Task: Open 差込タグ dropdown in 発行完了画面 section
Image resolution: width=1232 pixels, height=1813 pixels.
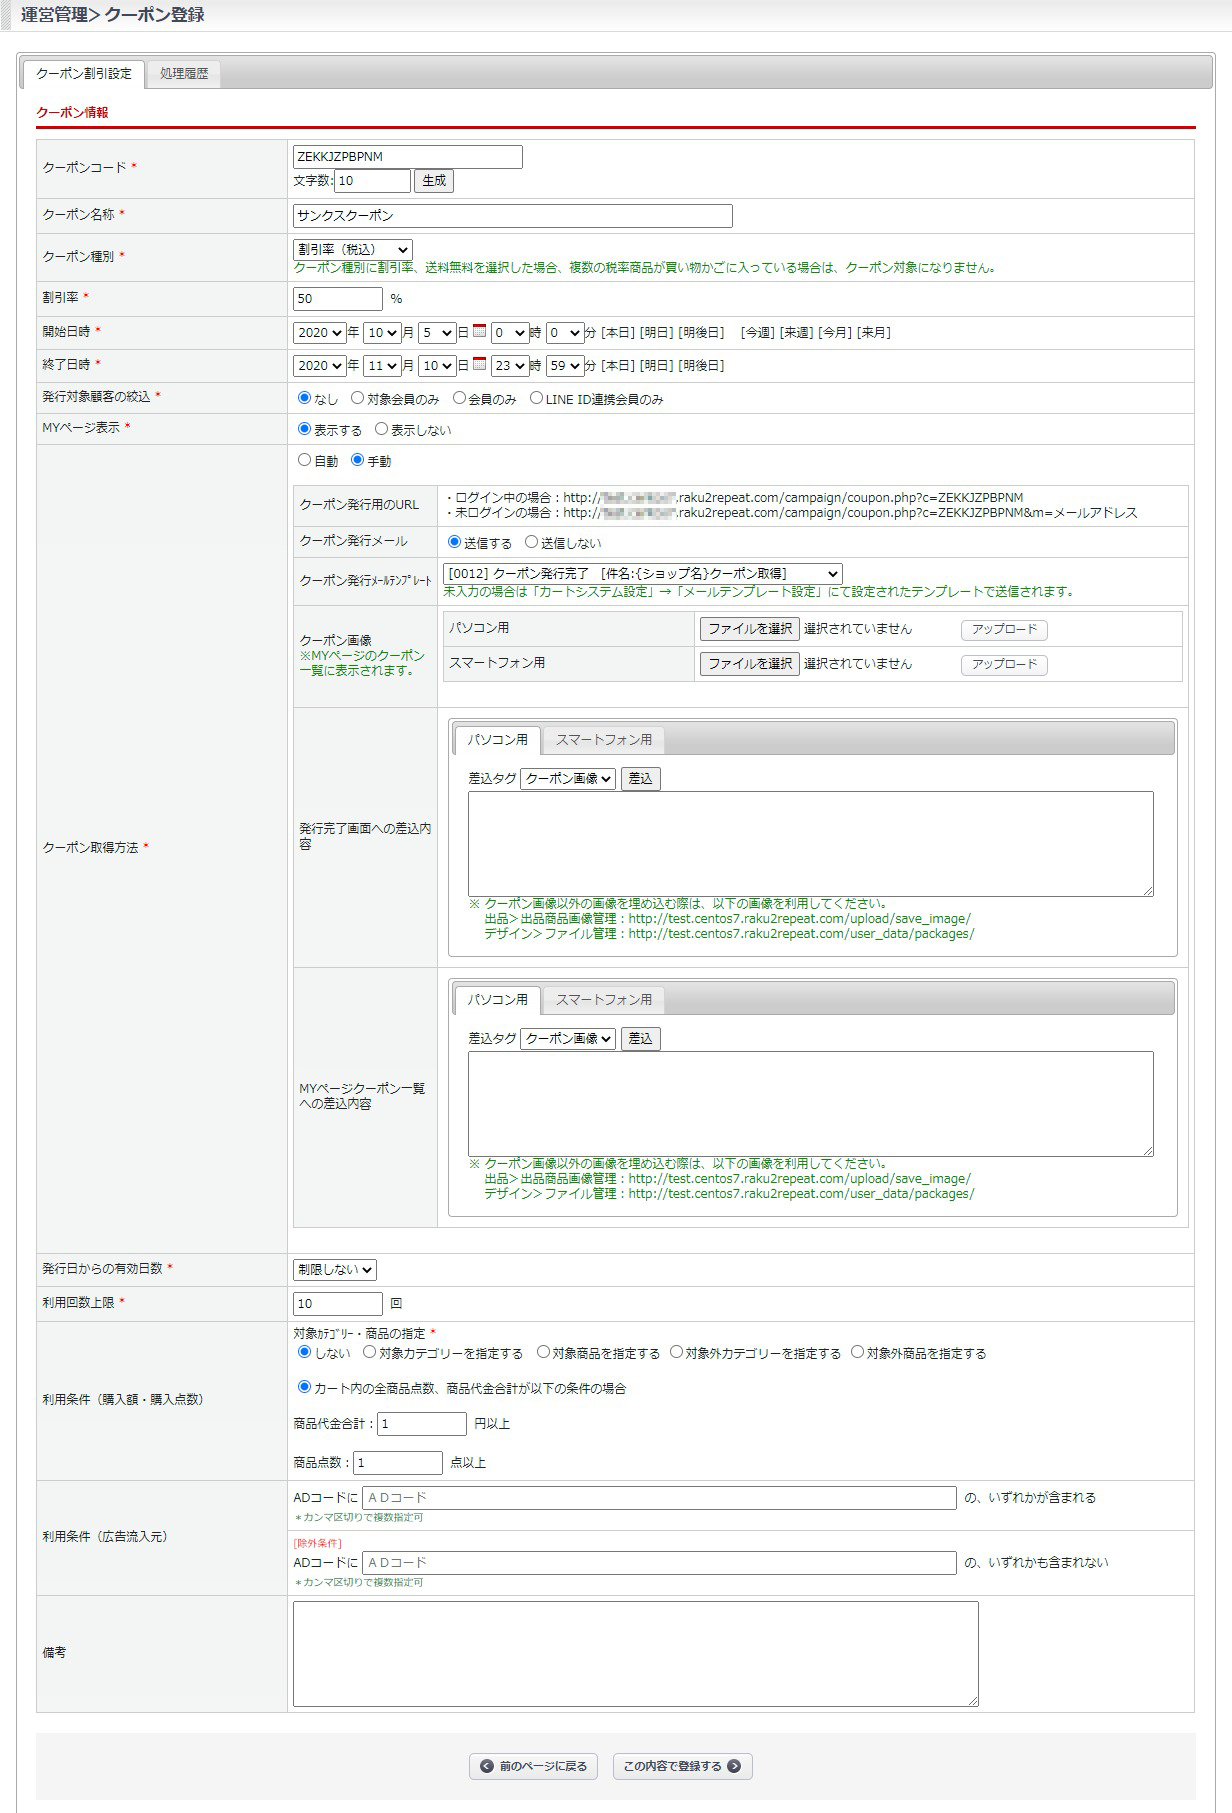Action: coord(568,779)
